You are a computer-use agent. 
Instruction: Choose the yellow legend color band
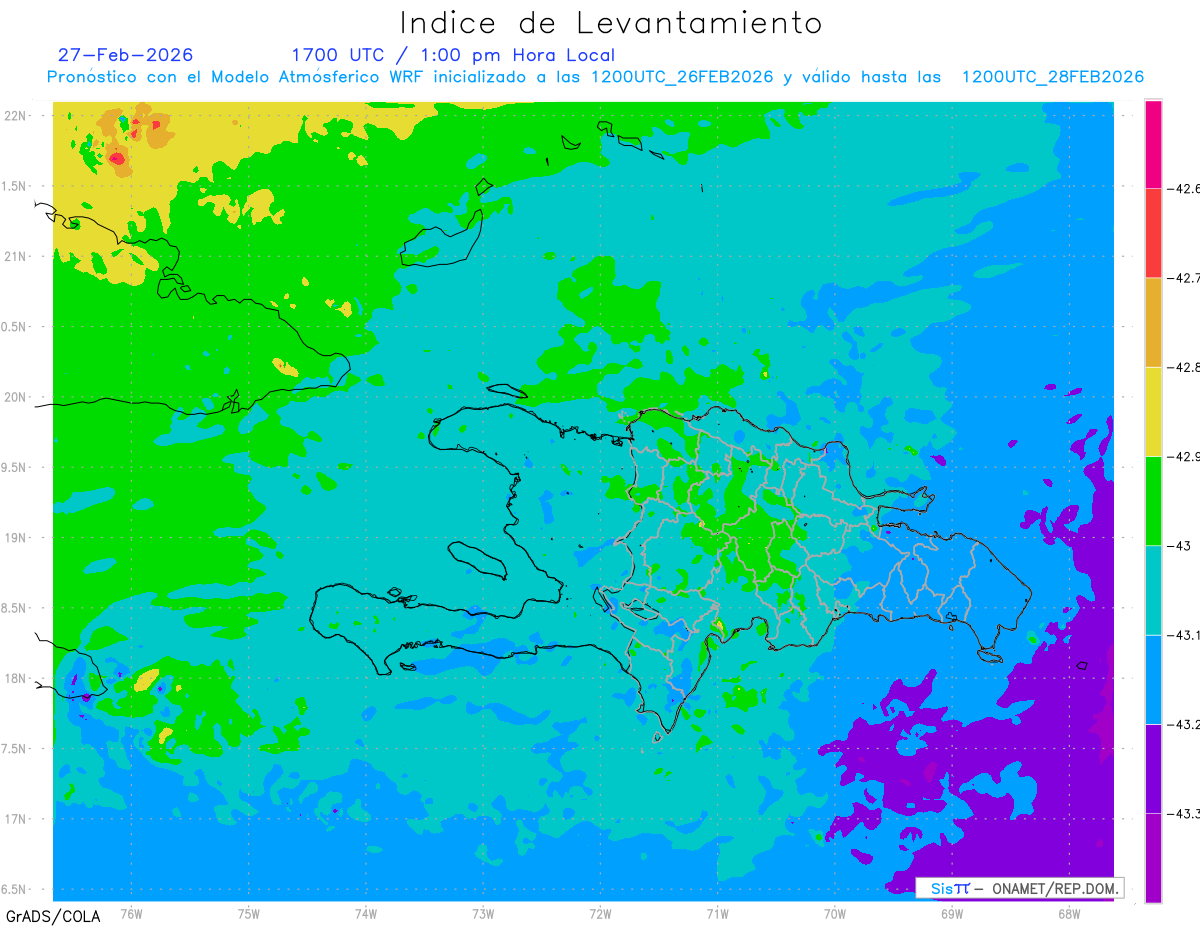point(1153,411)
